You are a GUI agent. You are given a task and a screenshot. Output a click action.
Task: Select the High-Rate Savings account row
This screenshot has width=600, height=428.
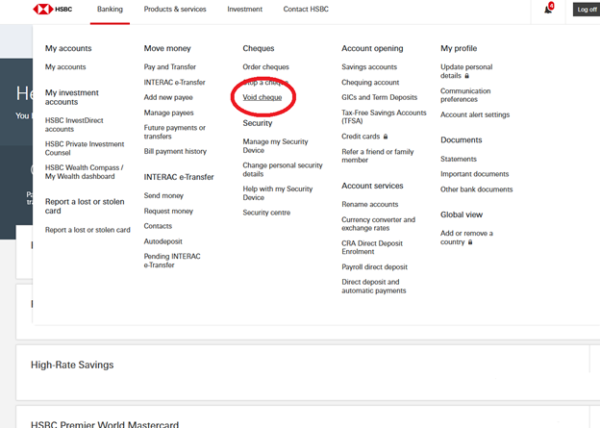coord(300,366)
